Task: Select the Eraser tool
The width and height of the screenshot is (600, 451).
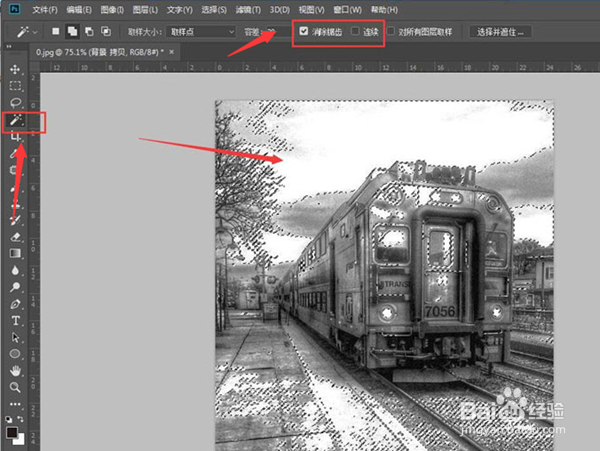Action: tap(15, 237)
